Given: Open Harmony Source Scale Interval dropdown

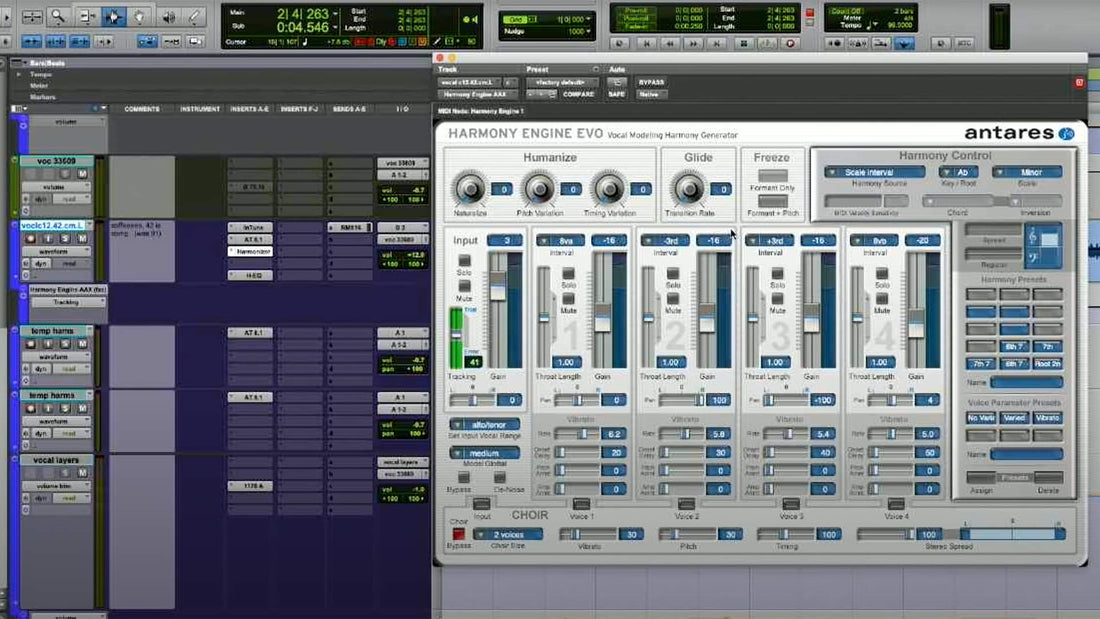Looking at the screenshot, I should click(x=874, y=172).
